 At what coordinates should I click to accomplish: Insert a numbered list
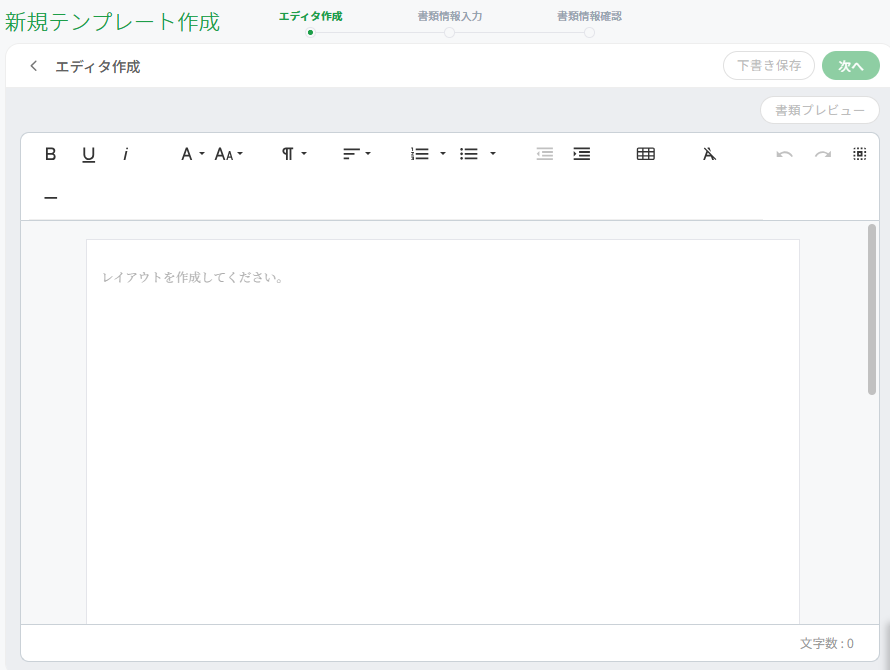[x=420, y=154]
